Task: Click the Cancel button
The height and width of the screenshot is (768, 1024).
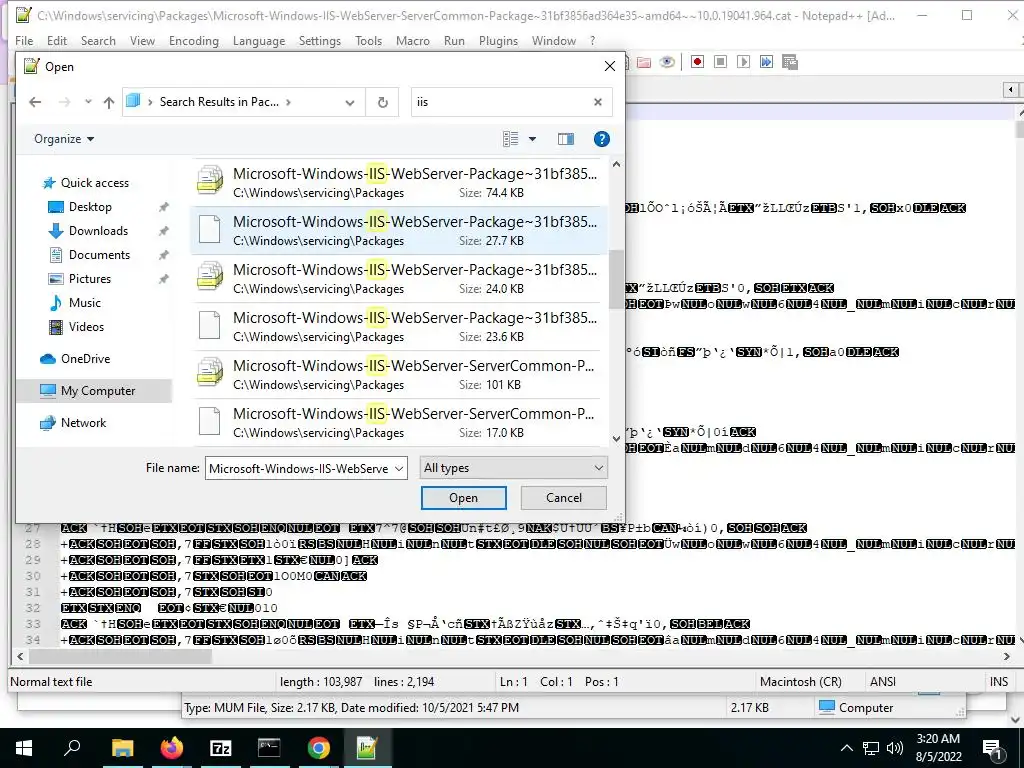Action: (x=564, y=498)
